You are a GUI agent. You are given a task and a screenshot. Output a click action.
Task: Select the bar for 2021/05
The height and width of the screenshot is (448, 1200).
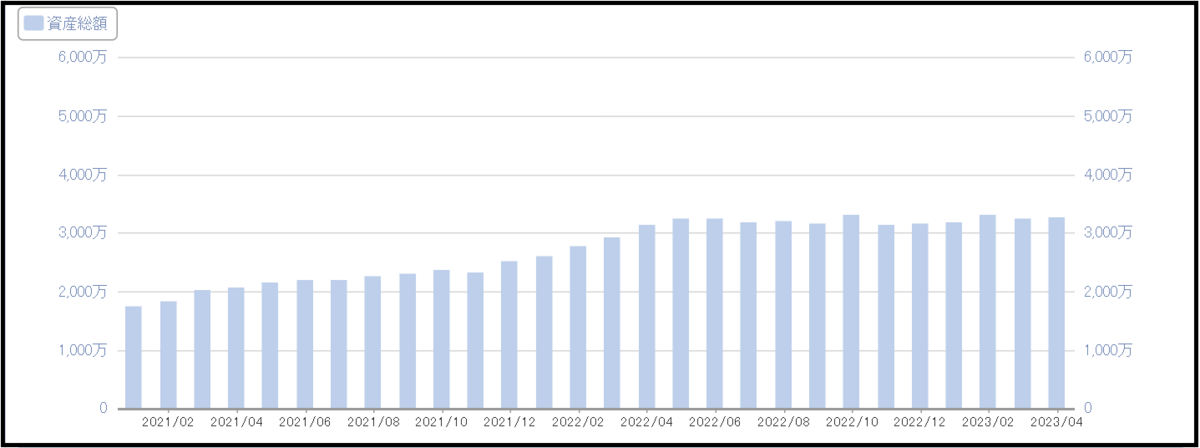(x=270, y=345)
